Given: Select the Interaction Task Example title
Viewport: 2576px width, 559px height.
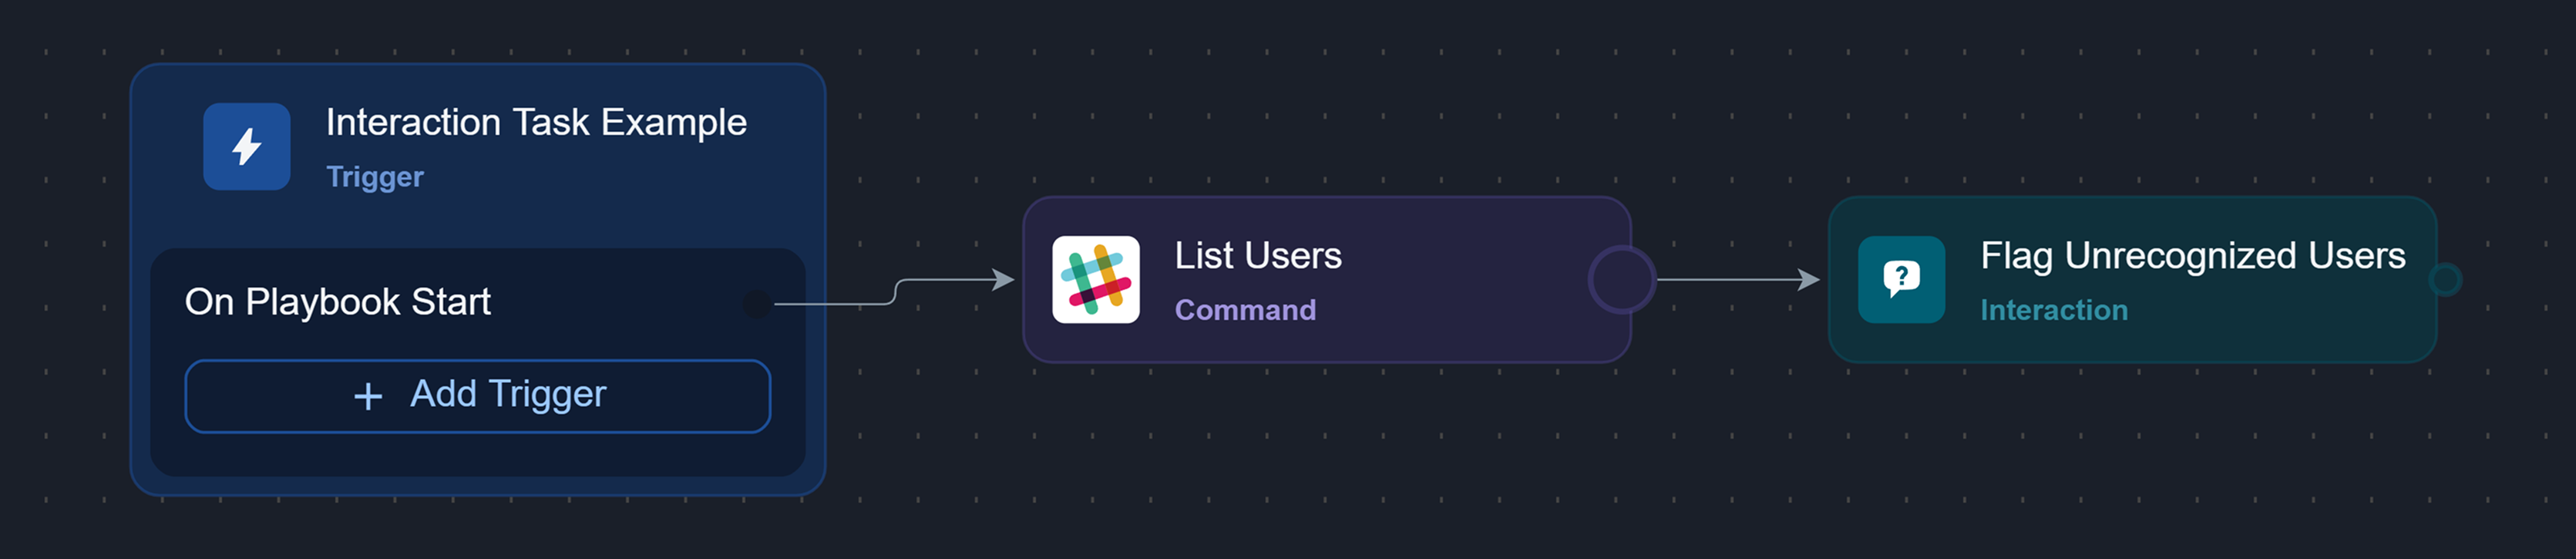Looking at the screenshot, I should click(536, 123).
